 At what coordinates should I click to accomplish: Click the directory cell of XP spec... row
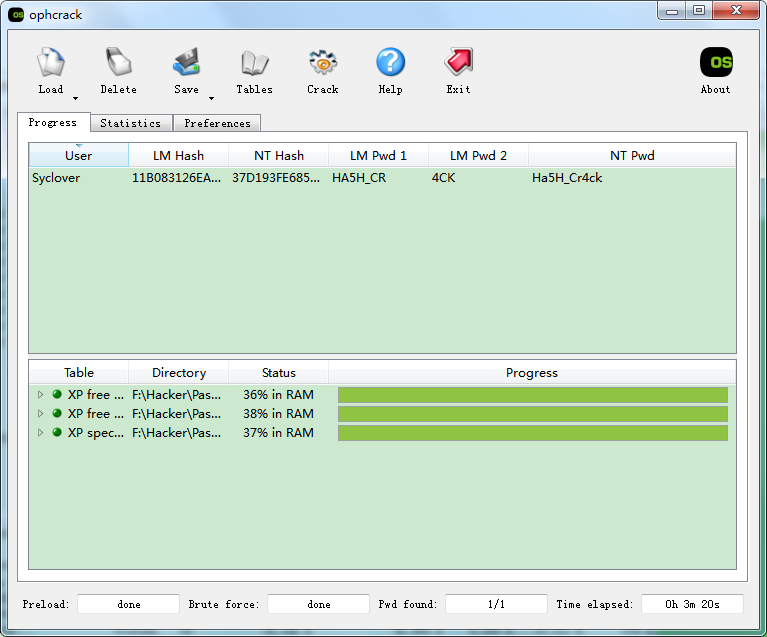(177, 432)
